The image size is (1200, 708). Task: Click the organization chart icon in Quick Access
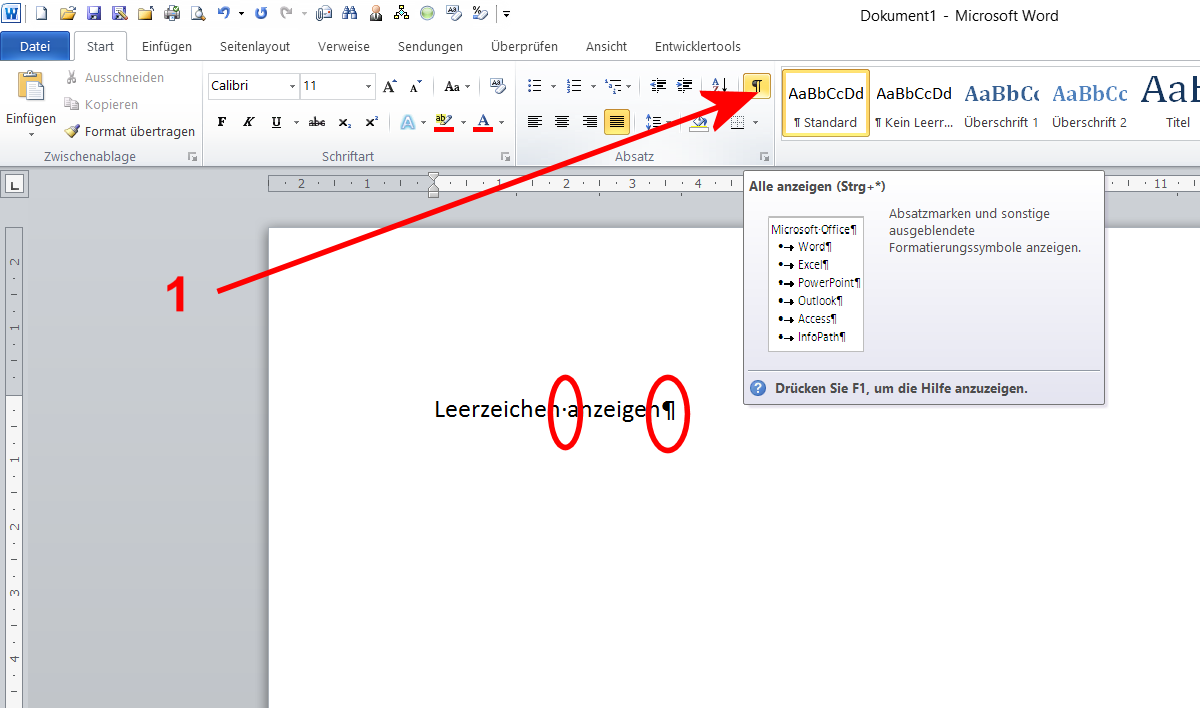point(401,14)
